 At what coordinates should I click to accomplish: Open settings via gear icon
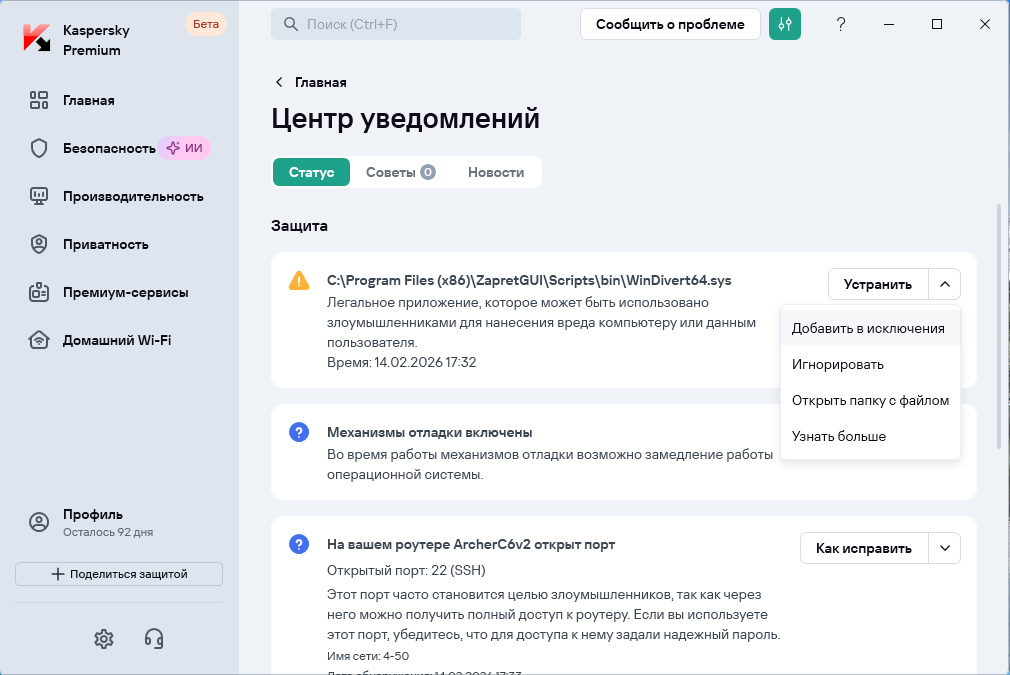point(103,639)
